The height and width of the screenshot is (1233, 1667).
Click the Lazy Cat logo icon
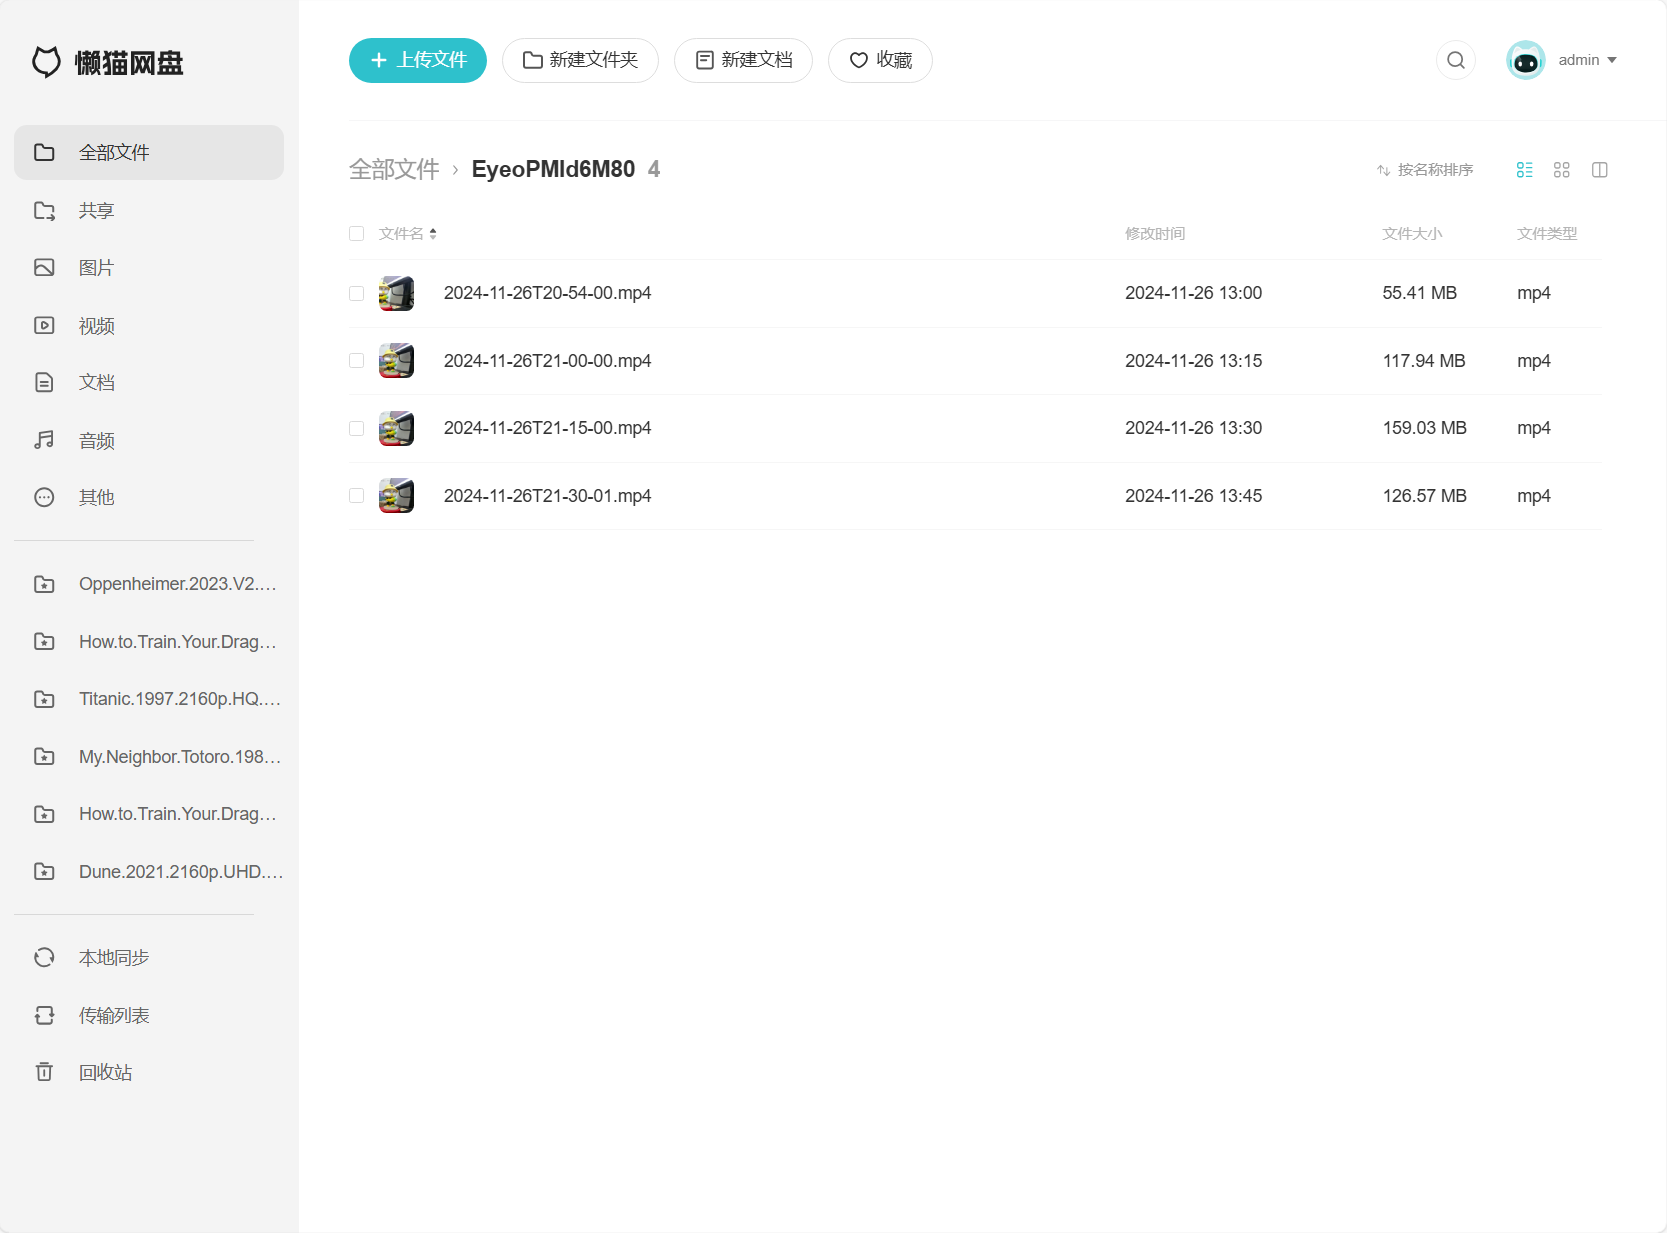(46, 62)
